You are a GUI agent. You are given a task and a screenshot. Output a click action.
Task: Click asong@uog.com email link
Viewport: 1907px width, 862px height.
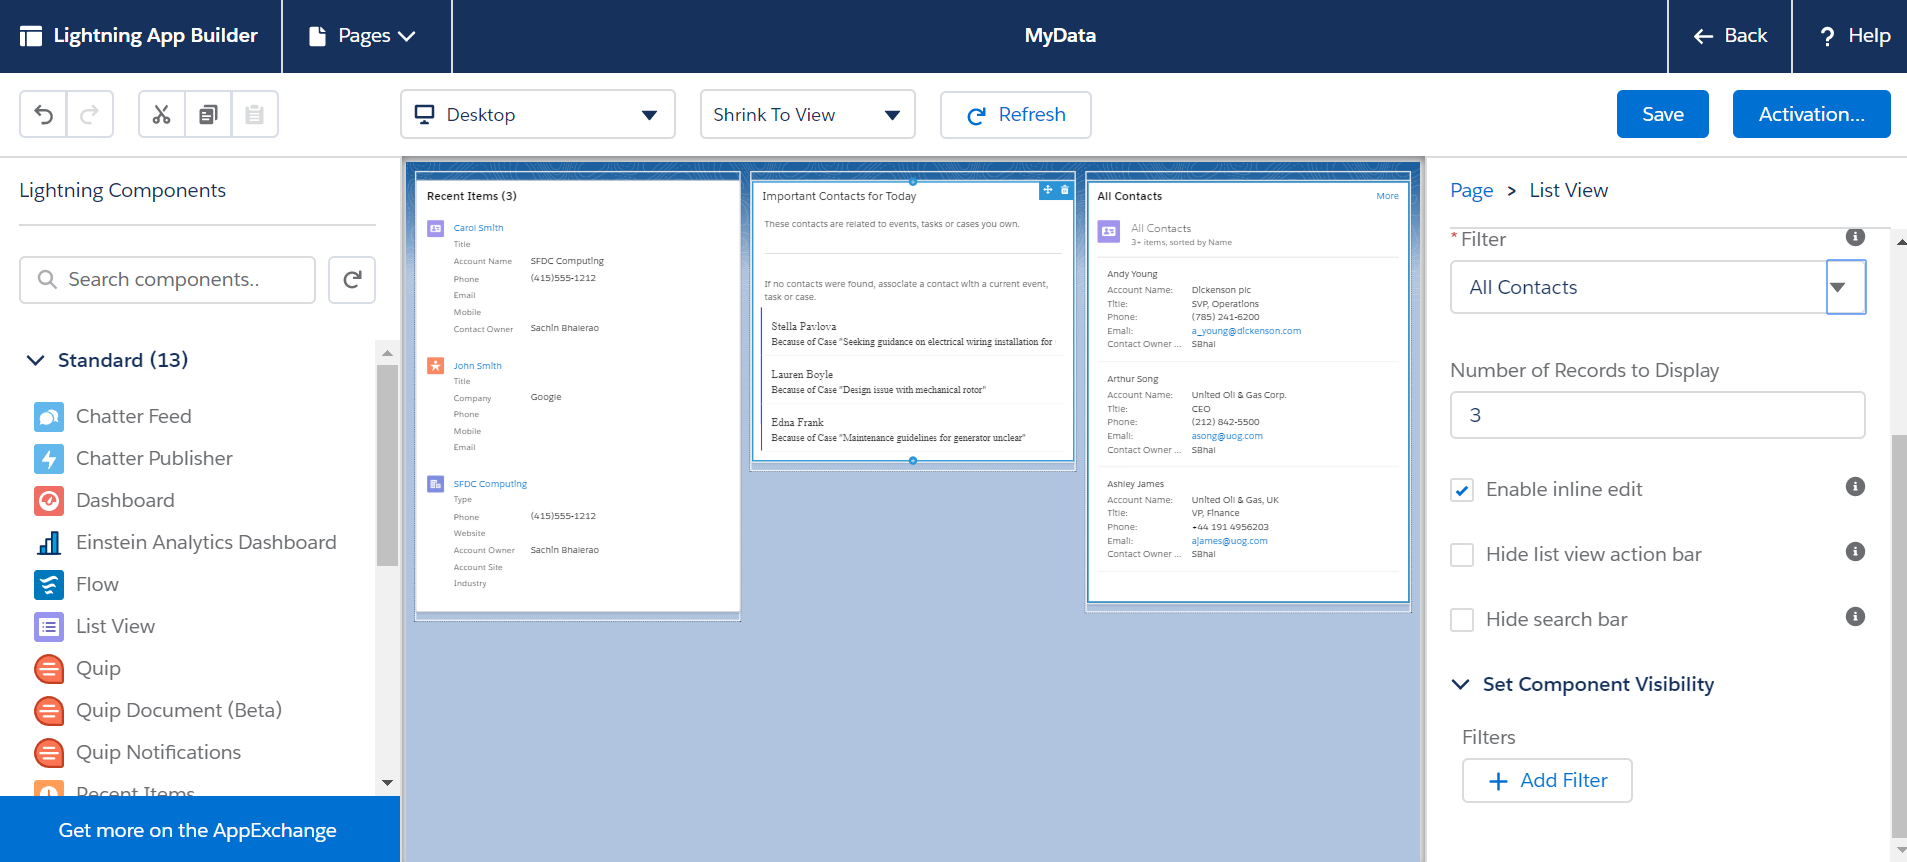click(1227, 436)
